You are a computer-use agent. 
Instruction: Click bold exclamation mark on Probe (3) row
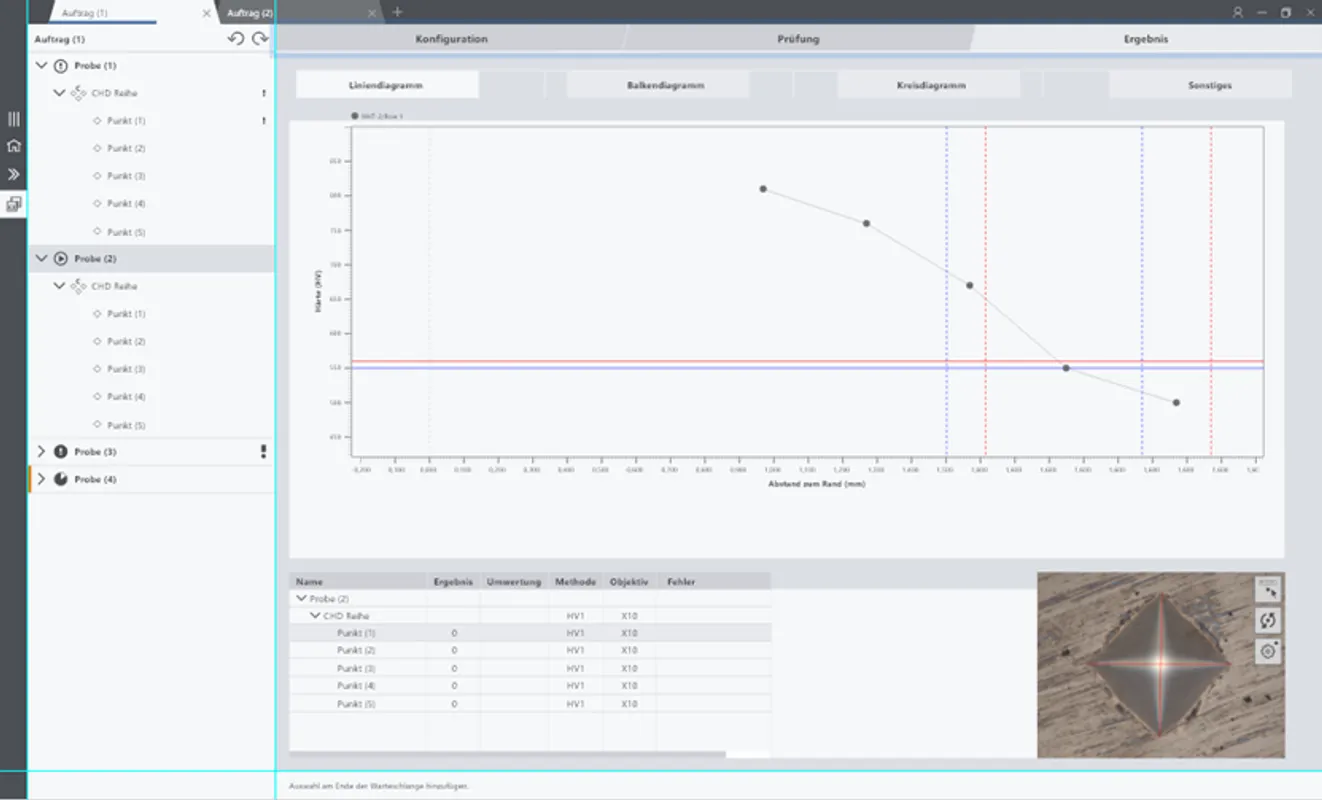(x=264, y=452)
